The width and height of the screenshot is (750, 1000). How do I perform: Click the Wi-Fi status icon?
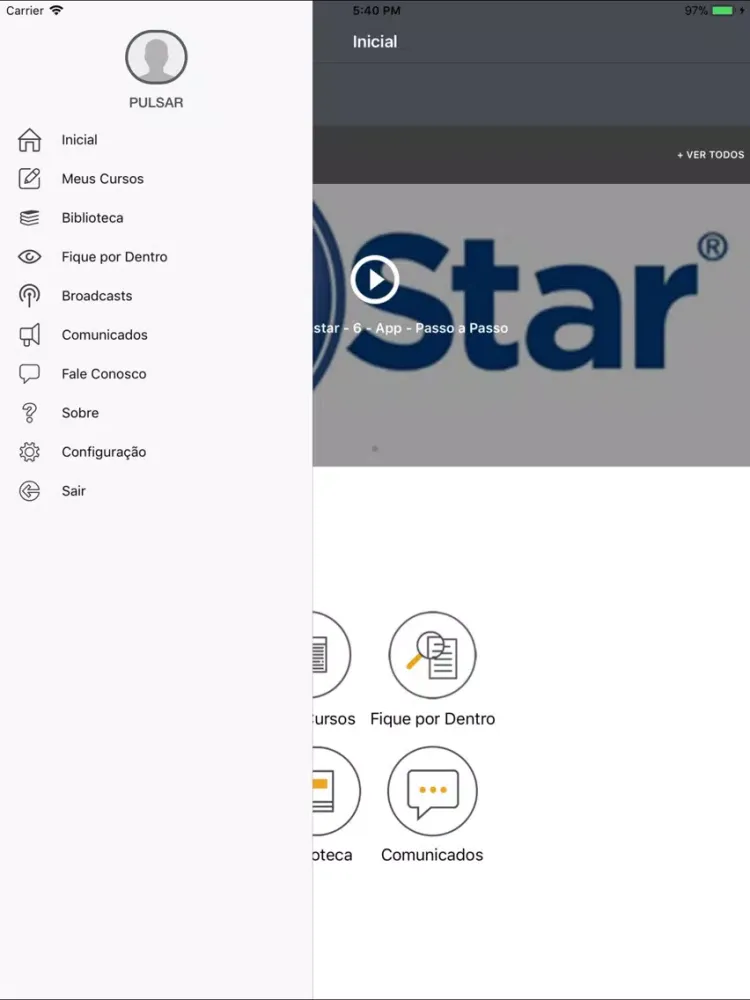(x=56, y=10)
